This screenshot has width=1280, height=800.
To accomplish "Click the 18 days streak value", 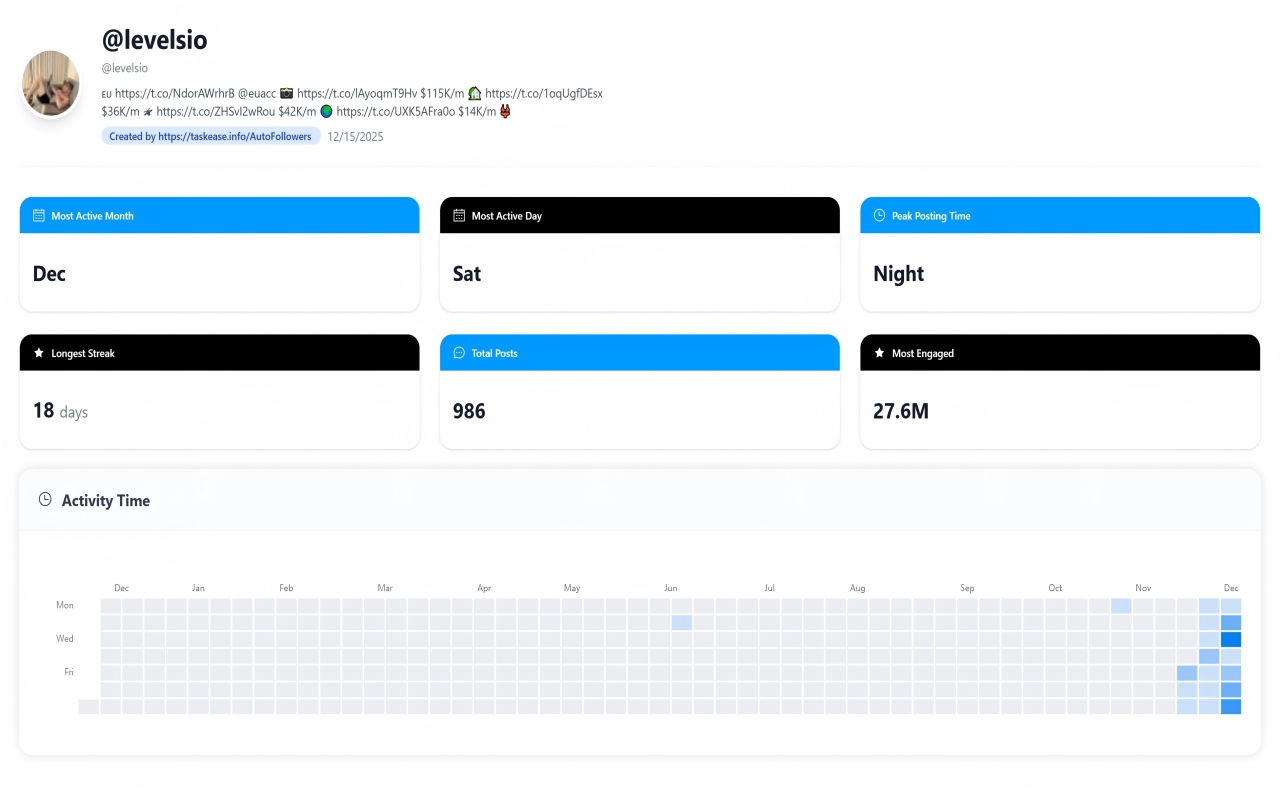I will 60,411.
